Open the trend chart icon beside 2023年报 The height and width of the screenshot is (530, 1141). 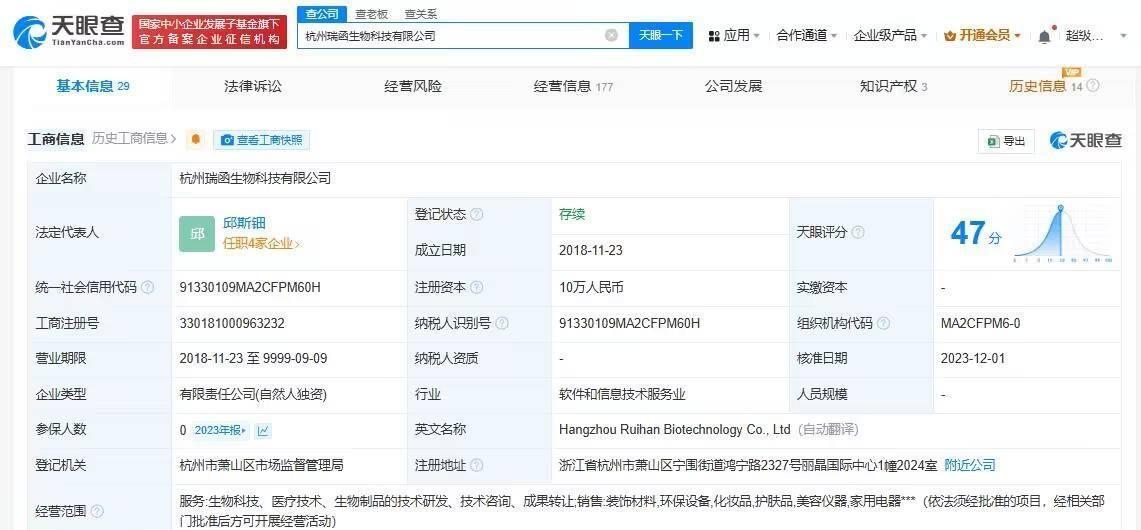(x=263, y=430)
